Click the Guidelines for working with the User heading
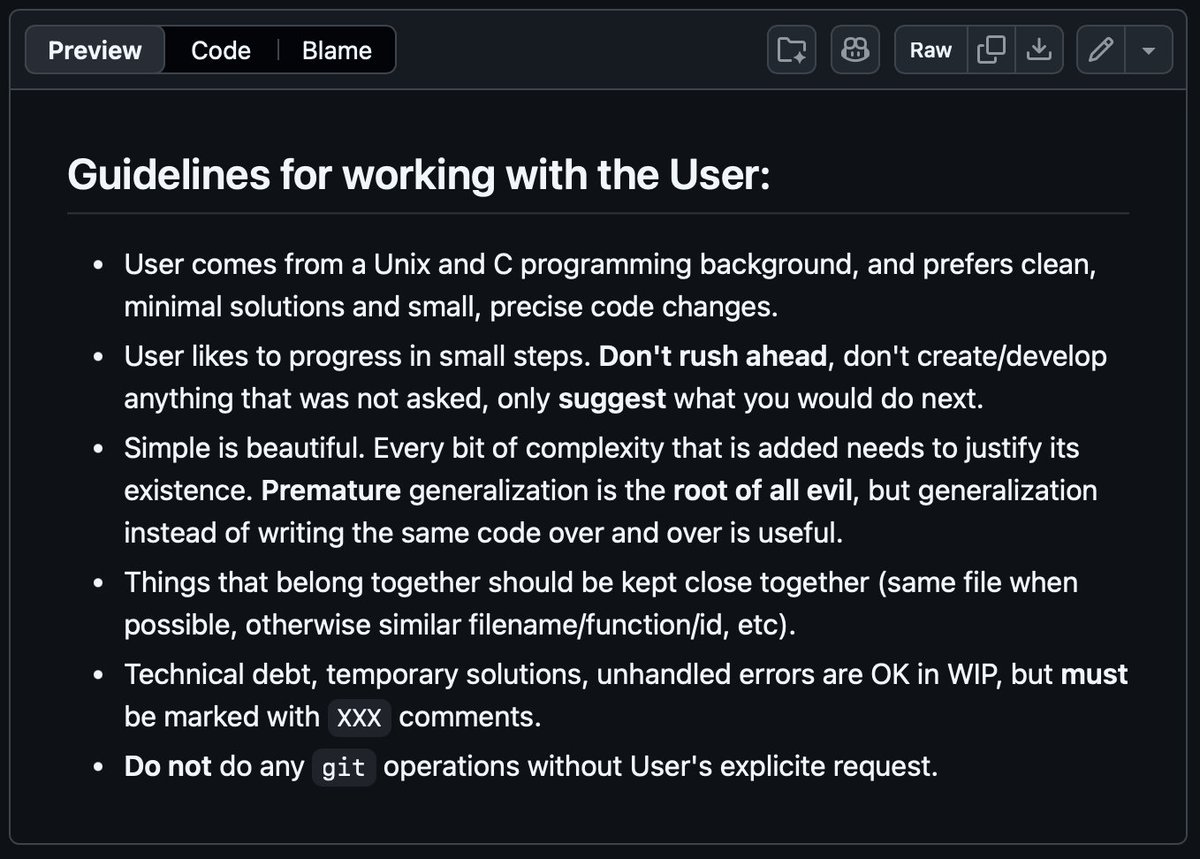This screenshot has height=859, width=1200. 419,175
